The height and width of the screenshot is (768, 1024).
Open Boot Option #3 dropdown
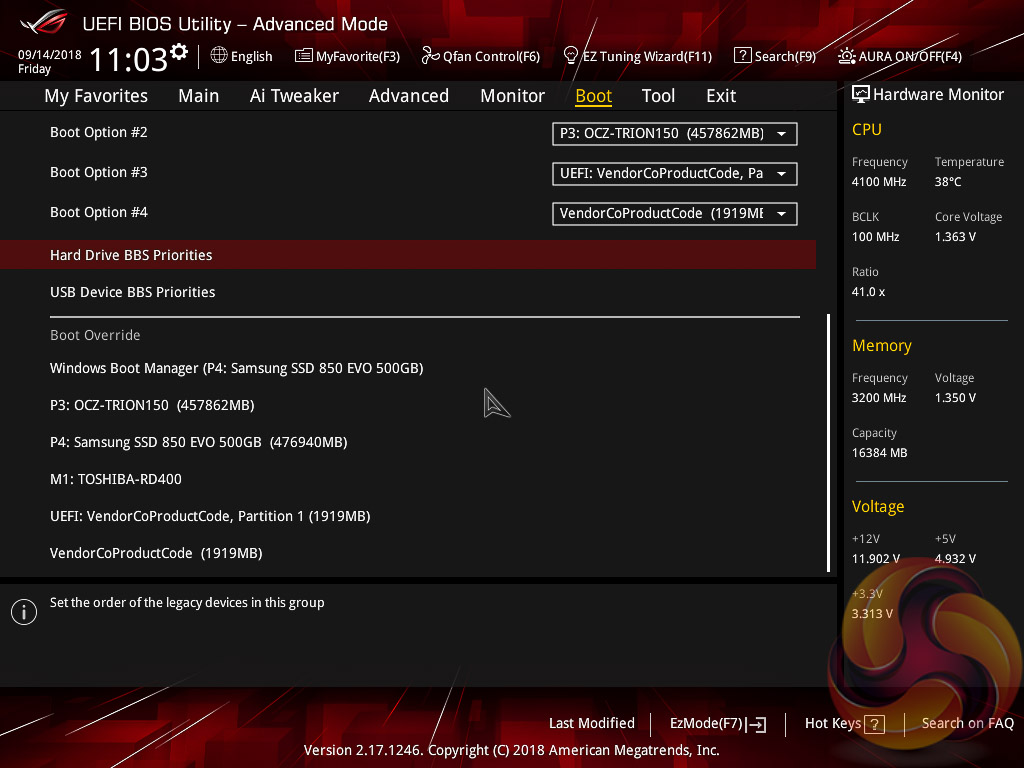click(675, 174)
